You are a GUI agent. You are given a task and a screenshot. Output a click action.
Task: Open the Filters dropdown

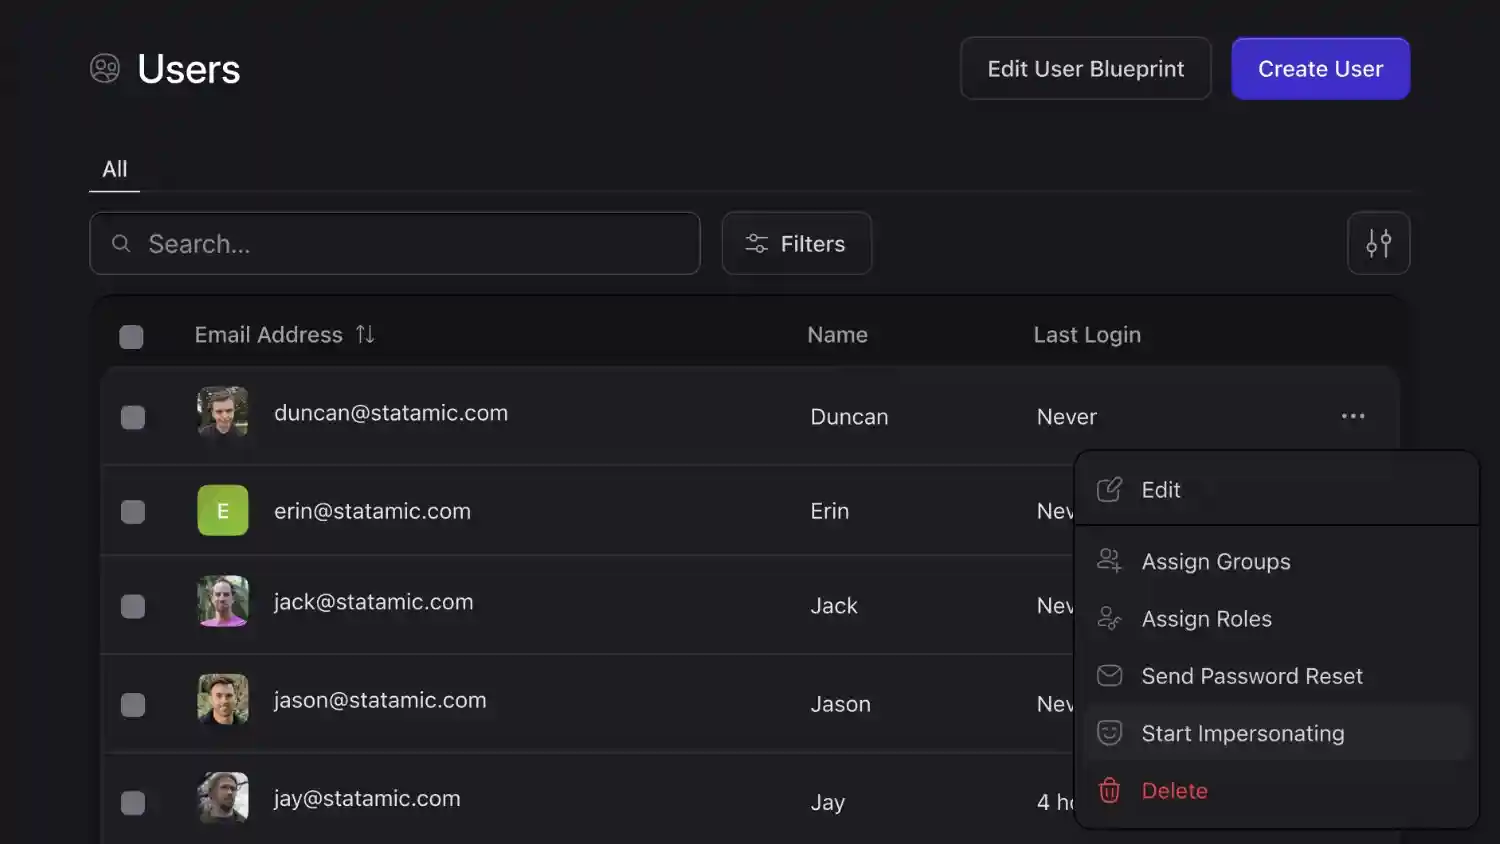797,243
